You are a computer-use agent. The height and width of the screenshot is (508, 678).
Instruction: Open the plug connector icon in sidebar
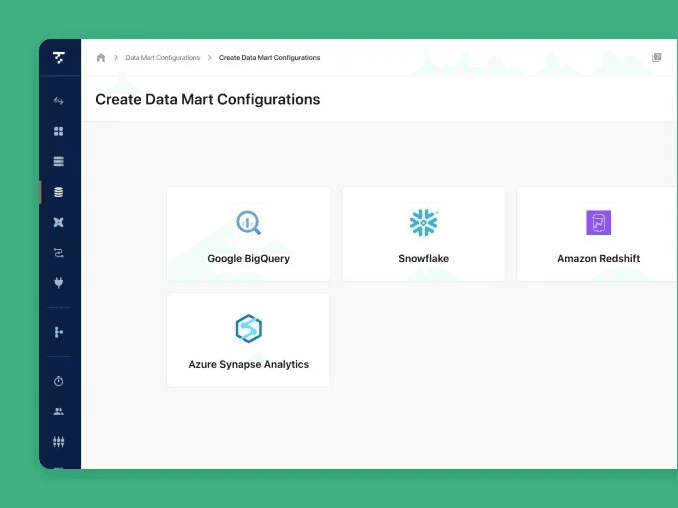click(58, 283)
